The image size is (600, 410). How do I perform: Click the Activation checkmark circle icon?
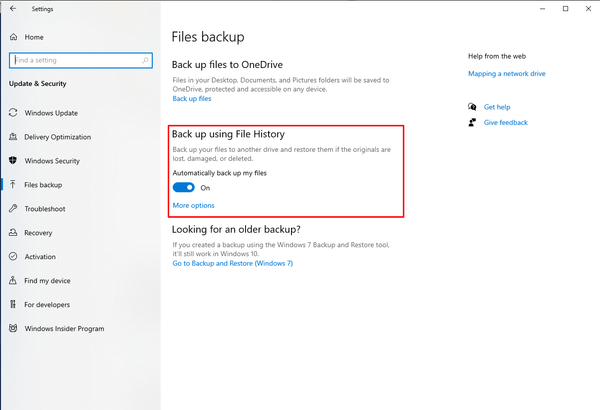click(13, 256)
